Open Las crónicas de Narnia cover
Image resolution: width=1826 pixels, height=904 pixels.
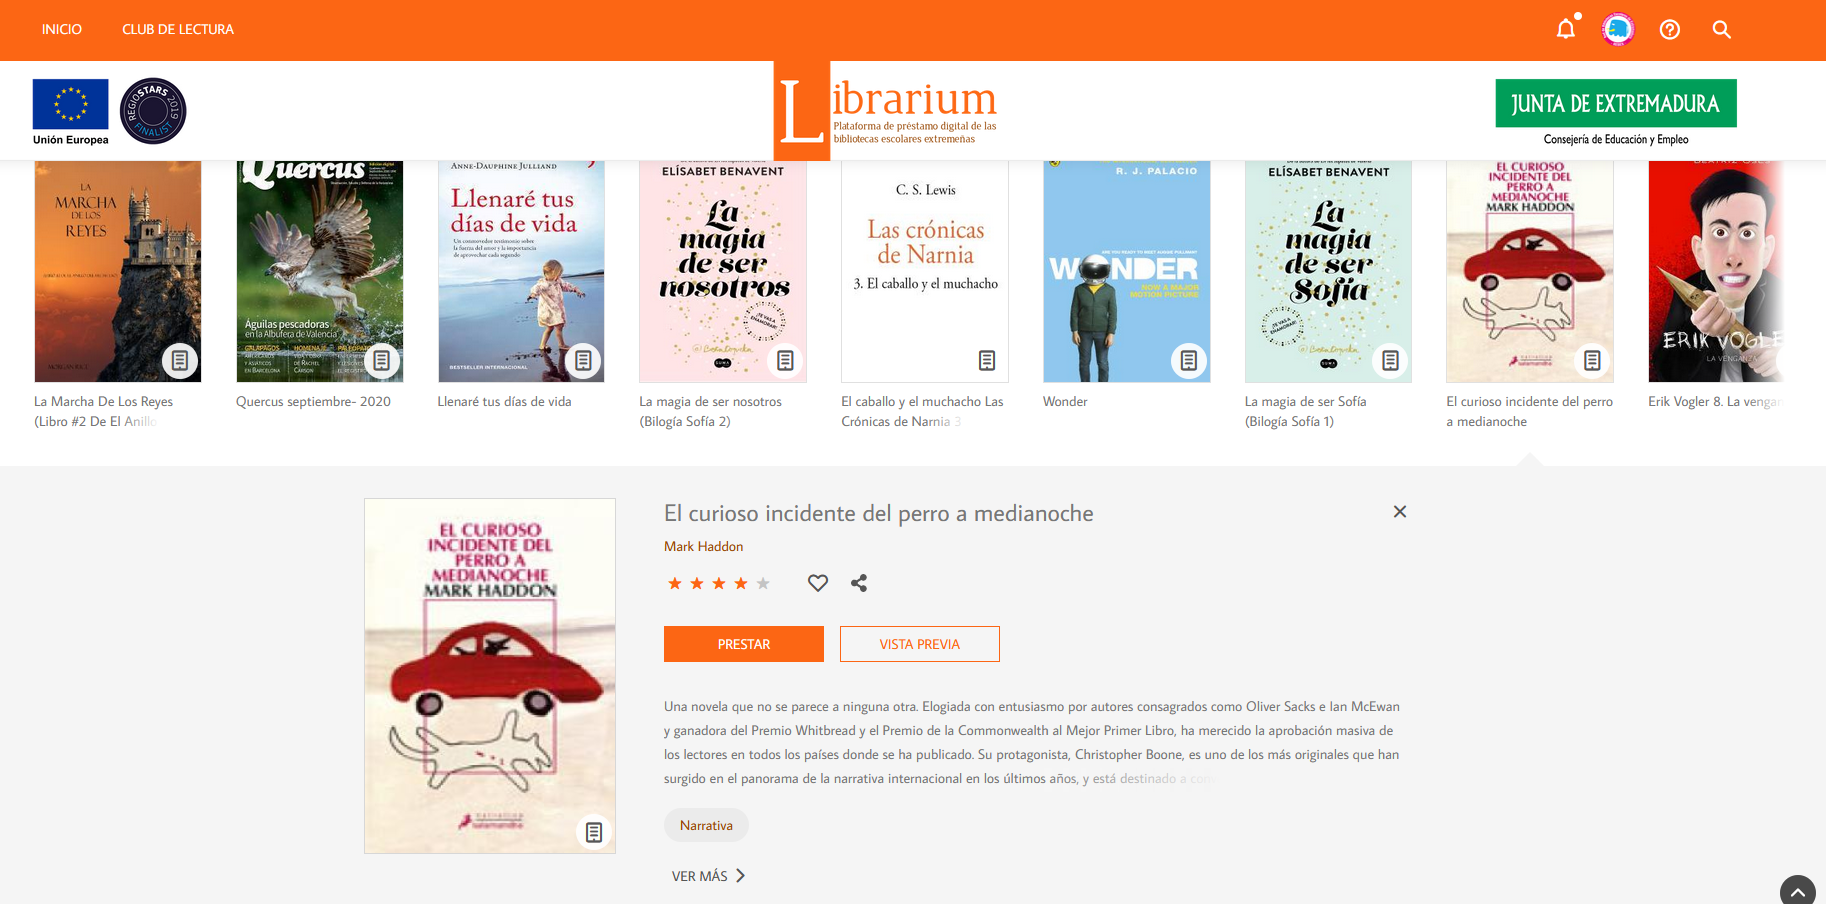[925, 271]
